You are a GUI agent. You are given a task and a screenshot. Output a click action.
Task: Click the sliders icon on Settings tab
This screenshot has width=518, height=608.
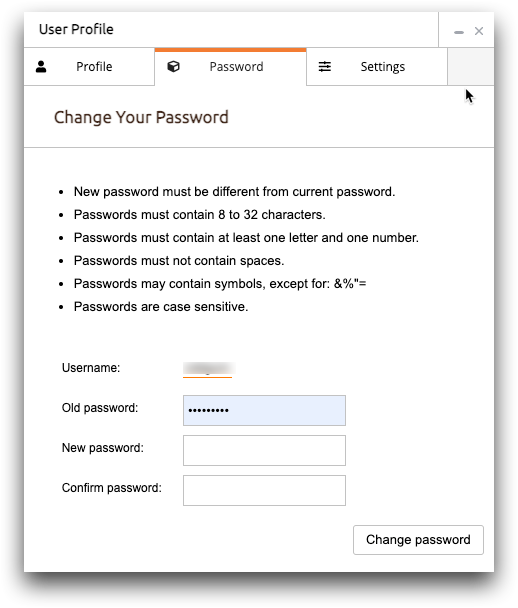pos(325,67)
